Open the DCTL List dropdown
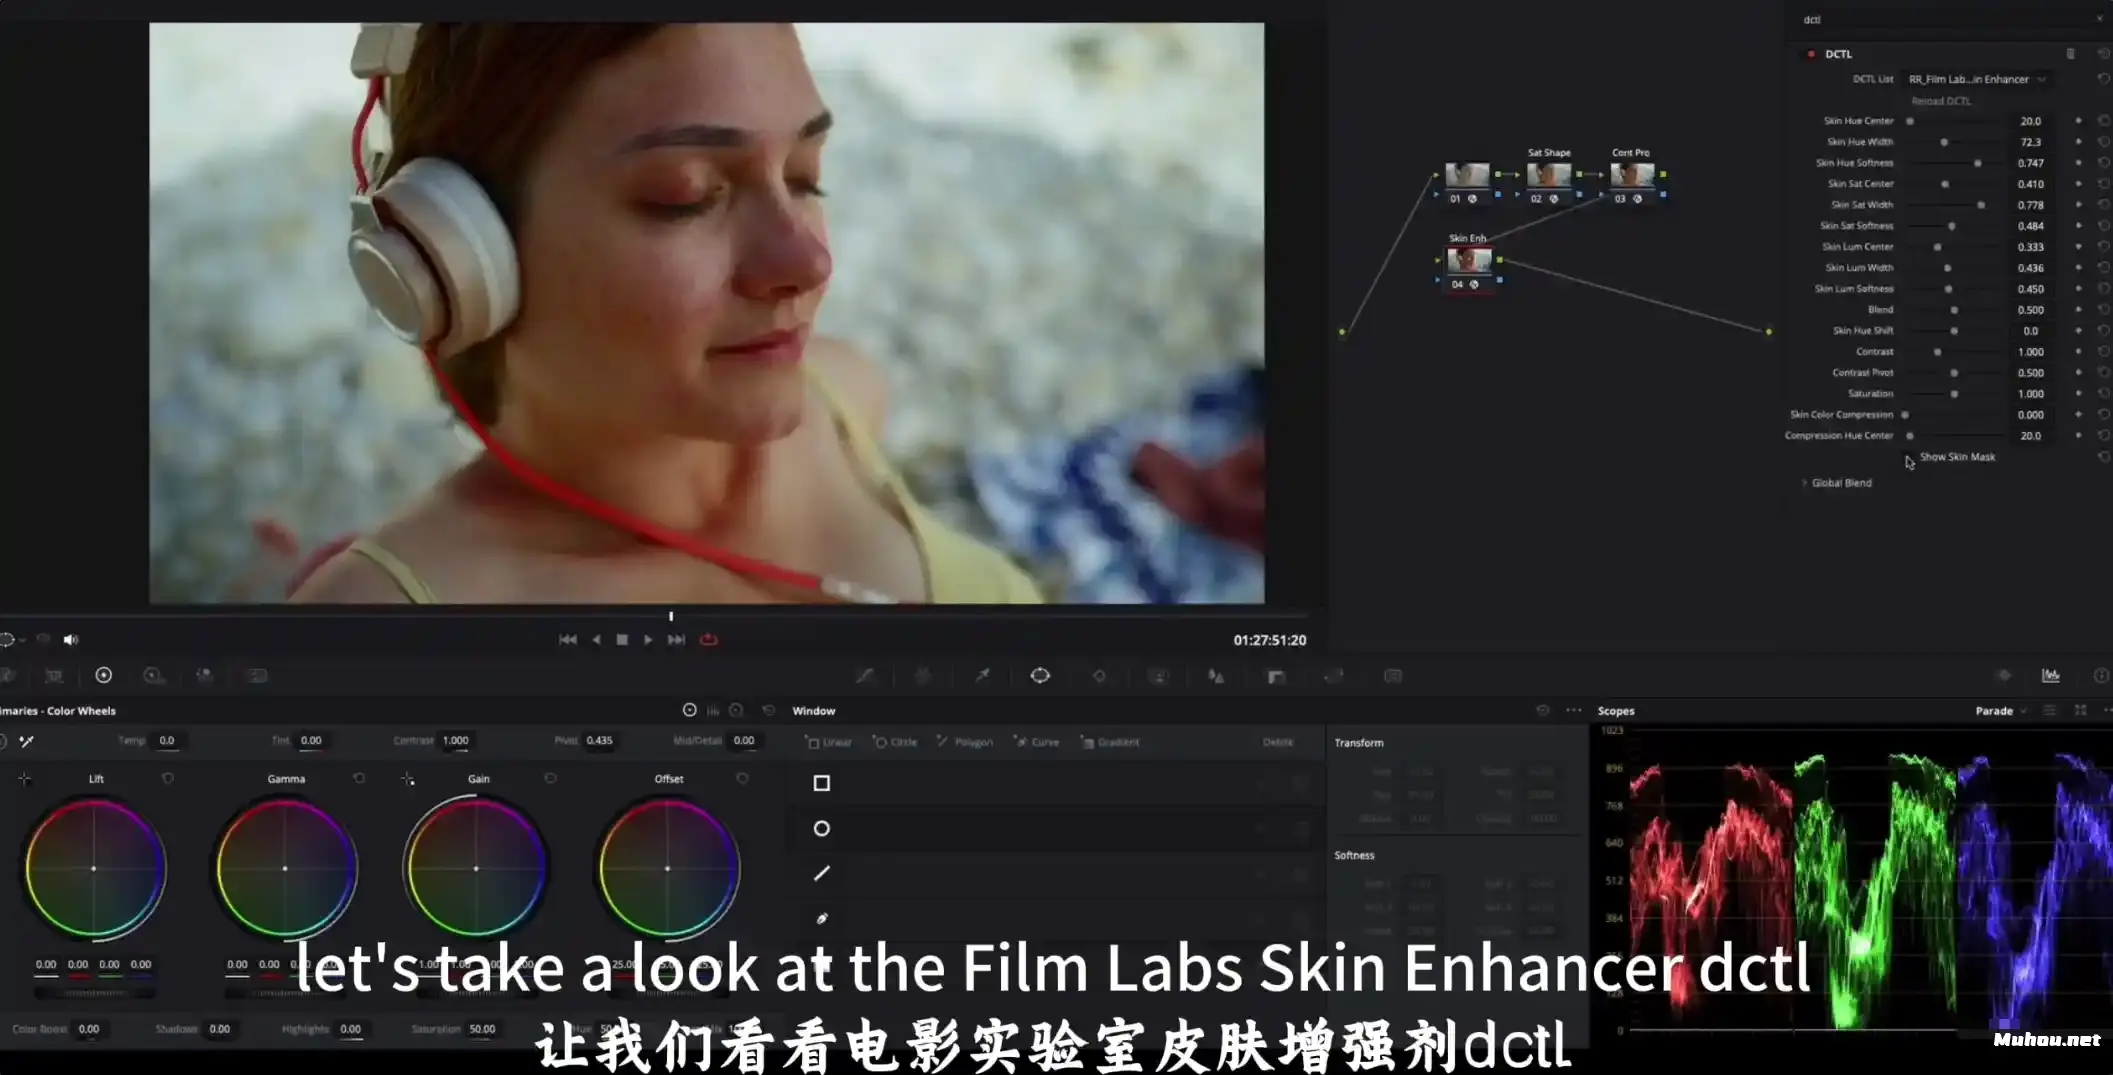This screenshot has height=1075, width=2113. [1976, 79]
